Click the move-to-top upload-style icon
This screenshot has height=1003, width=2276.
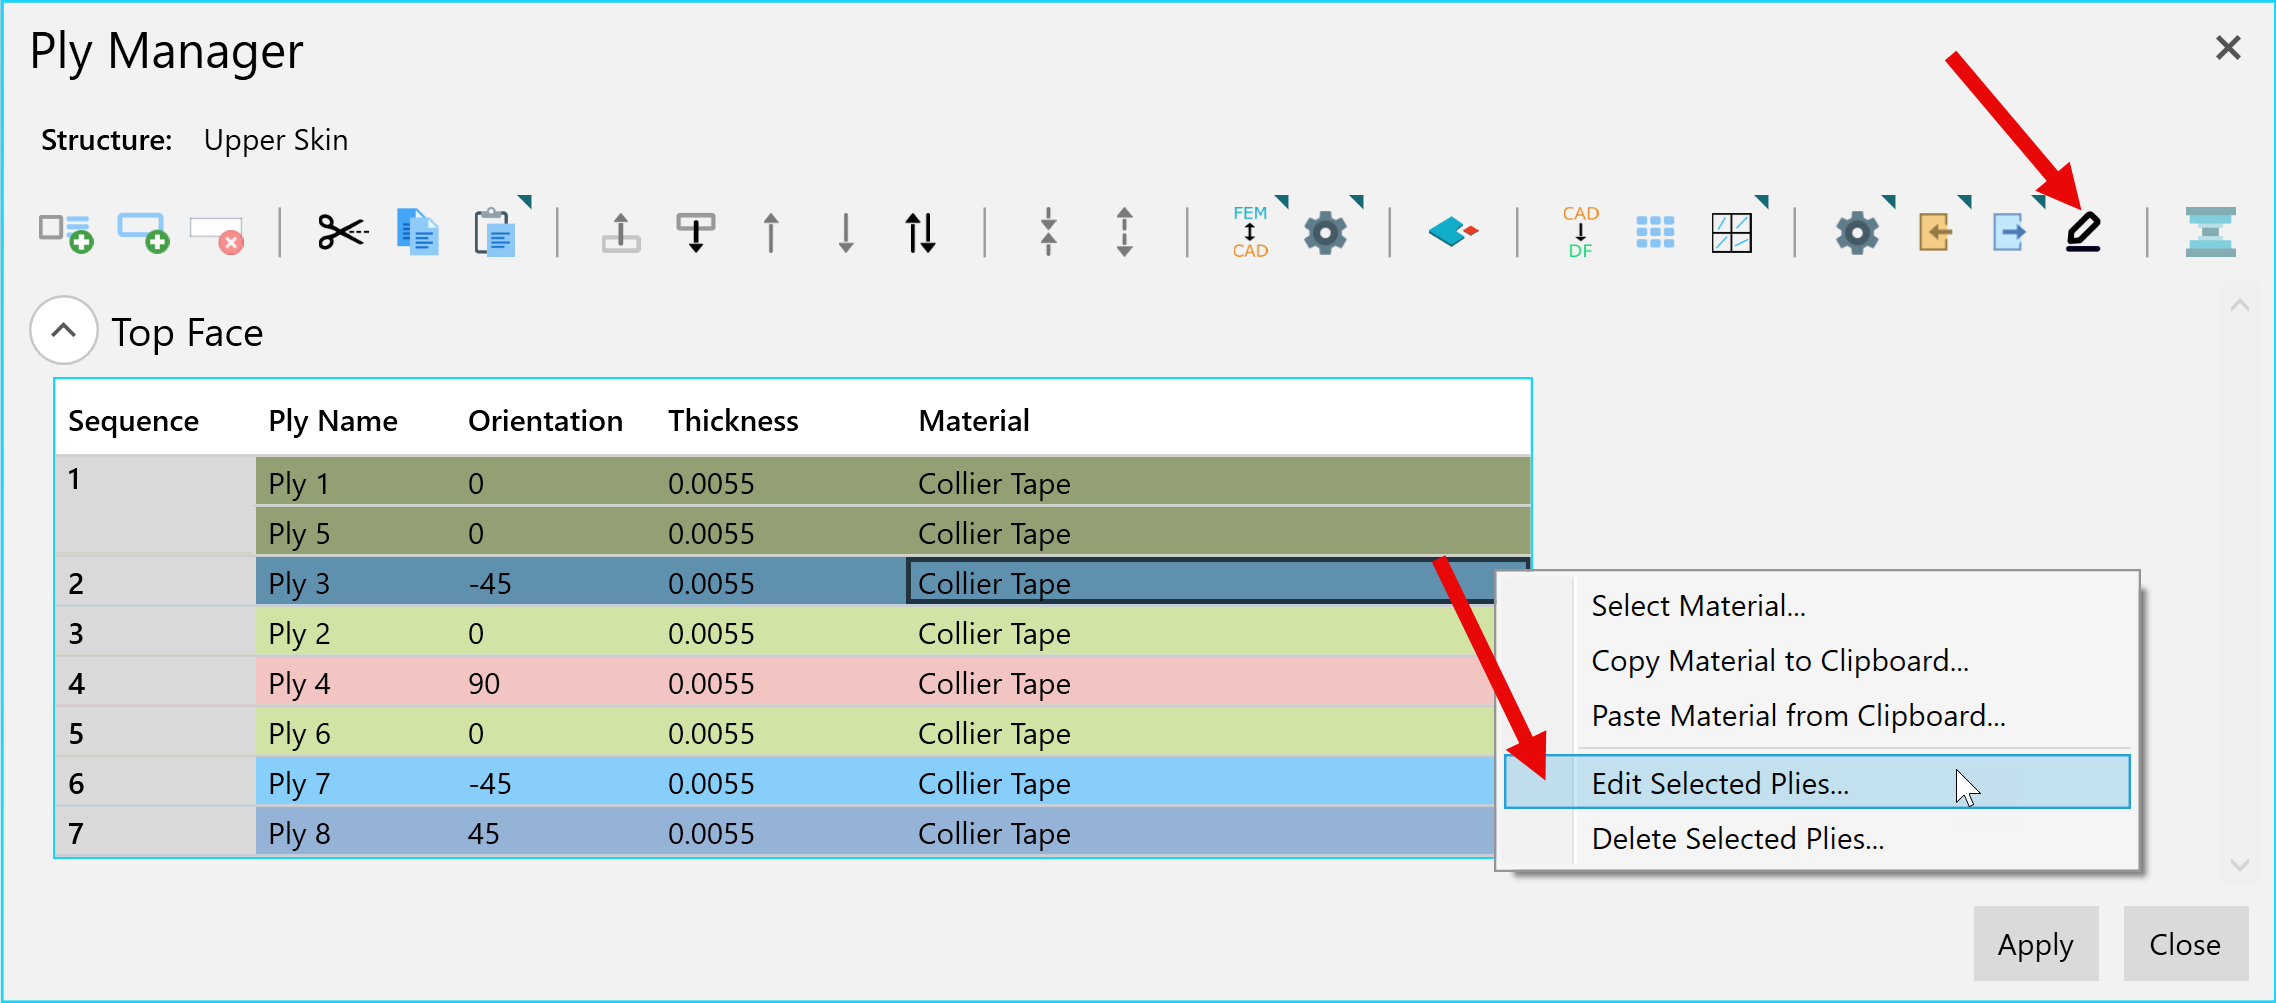pyautogui.click(x=621, y=232)
